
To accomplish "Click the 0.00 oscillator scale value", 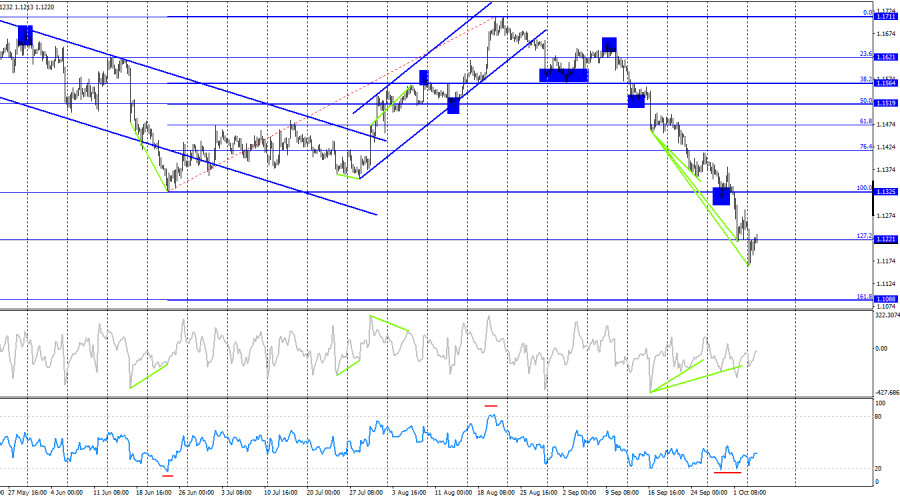I will click(x=881, y=348).
